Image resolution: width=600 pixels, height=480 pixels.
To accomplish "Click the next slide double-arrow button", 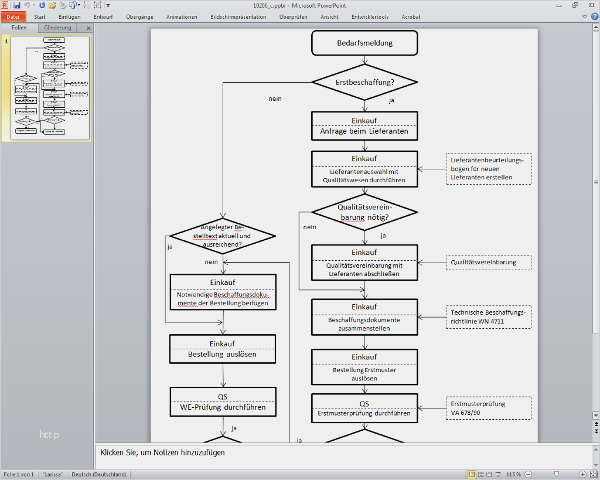I will point(596,431).
